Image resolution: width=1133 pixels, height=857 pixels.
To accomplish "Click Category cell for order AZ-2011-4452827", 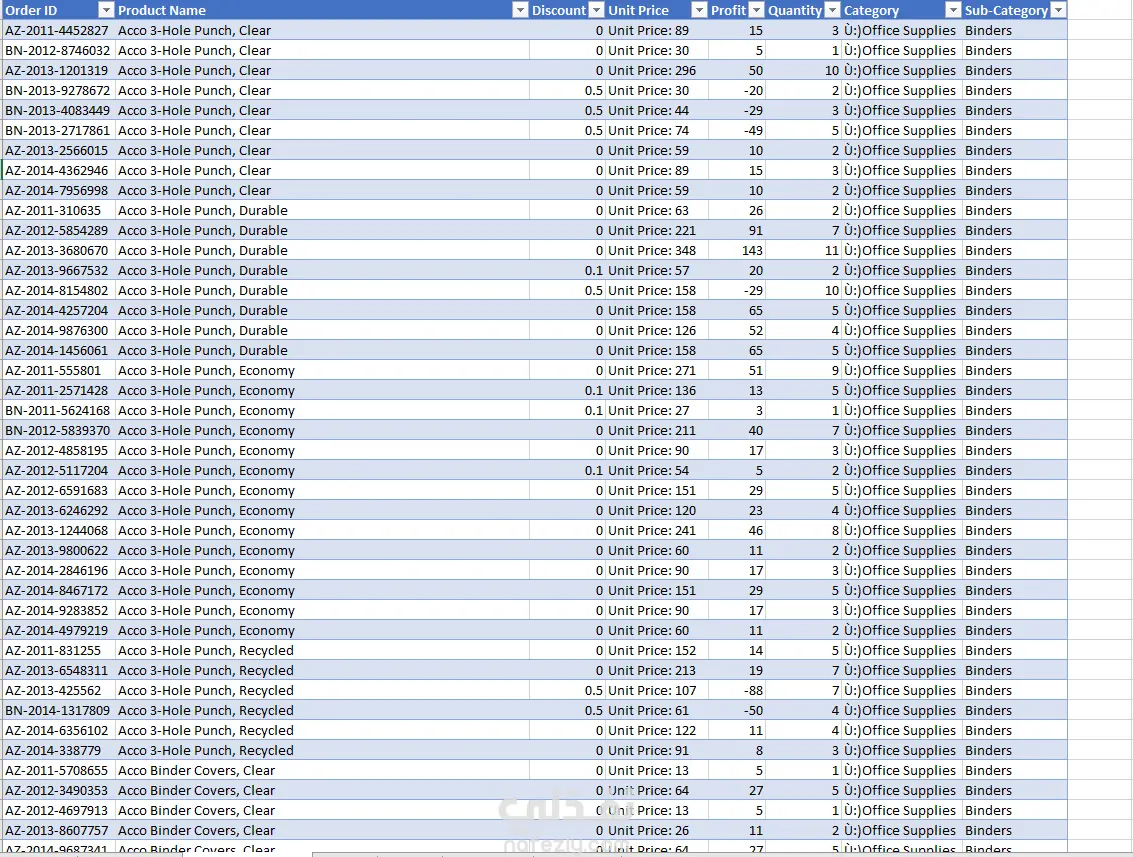I will coord(902,30).
